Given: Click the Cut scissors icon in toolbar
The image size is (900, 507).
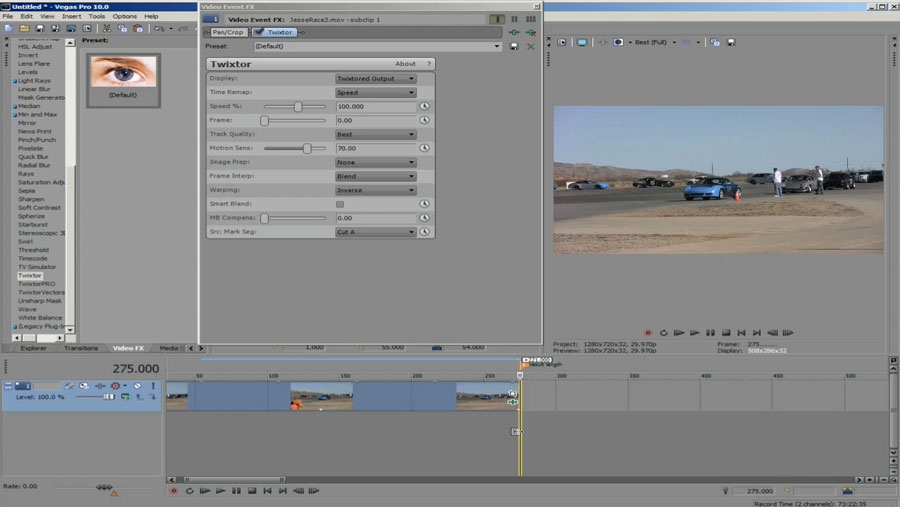Looking at the screenshot, I should 107,28.
